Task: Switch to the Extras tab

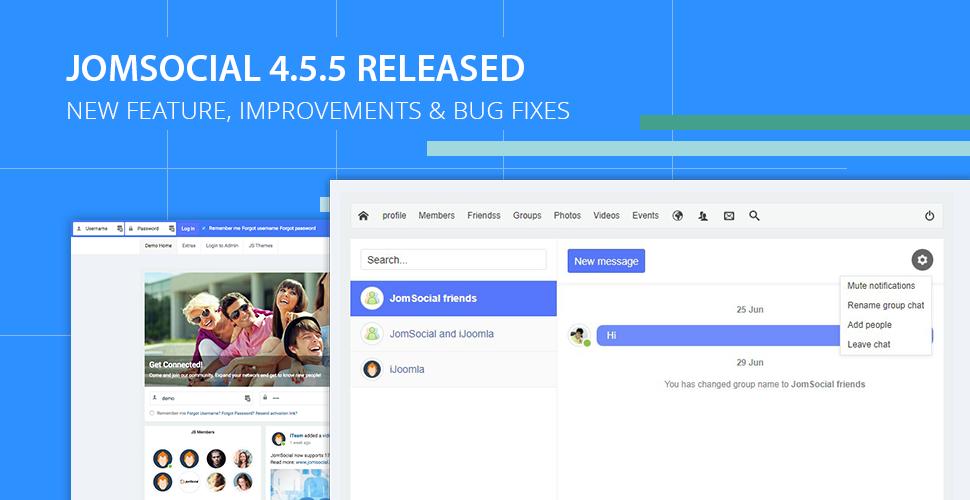Action: pos(189,246)
